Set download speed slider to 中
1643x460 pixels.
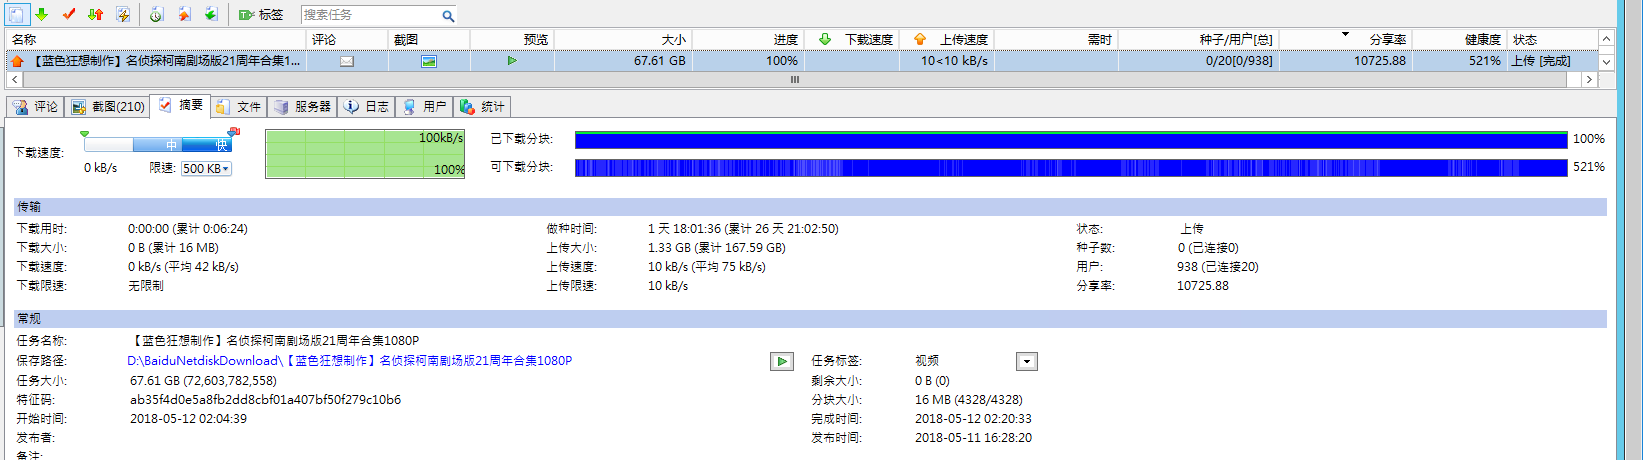tap(172, 145)
